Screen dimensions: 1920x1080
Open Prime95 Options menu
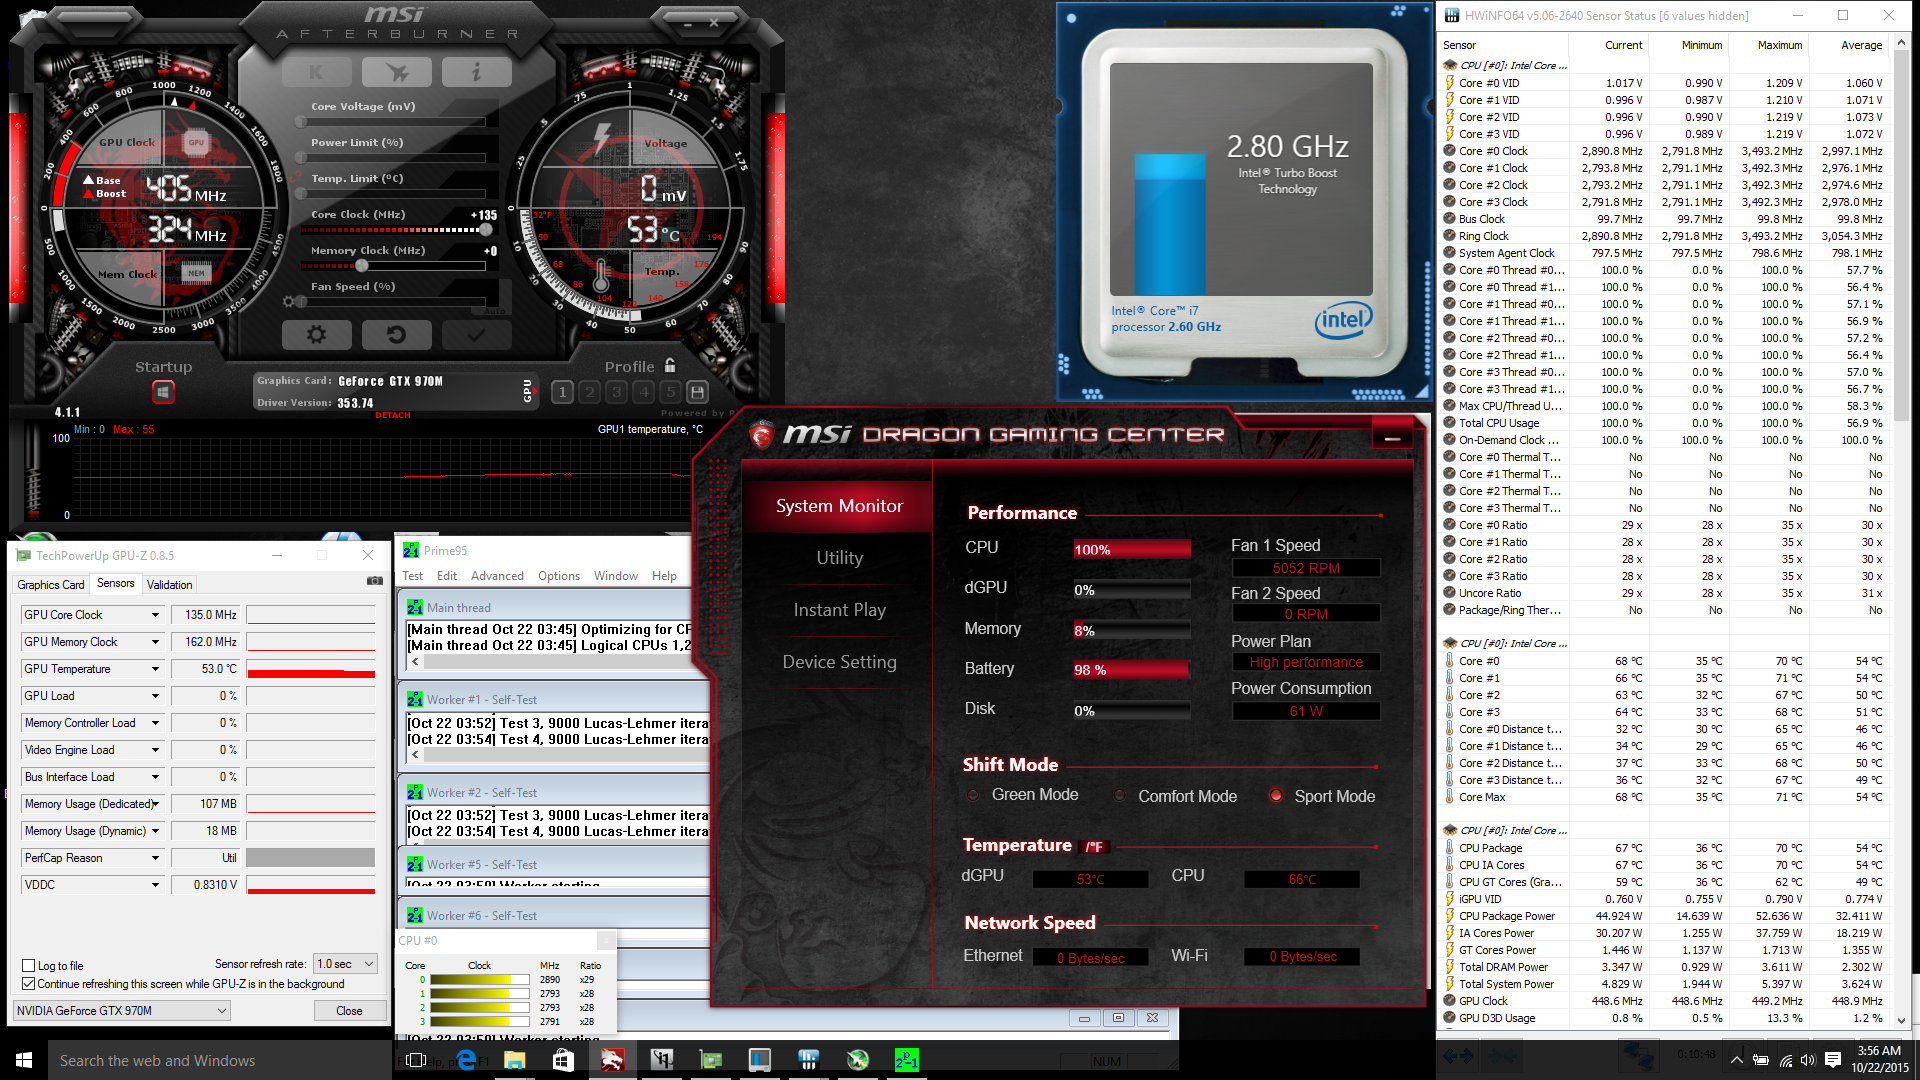[558, 576]
